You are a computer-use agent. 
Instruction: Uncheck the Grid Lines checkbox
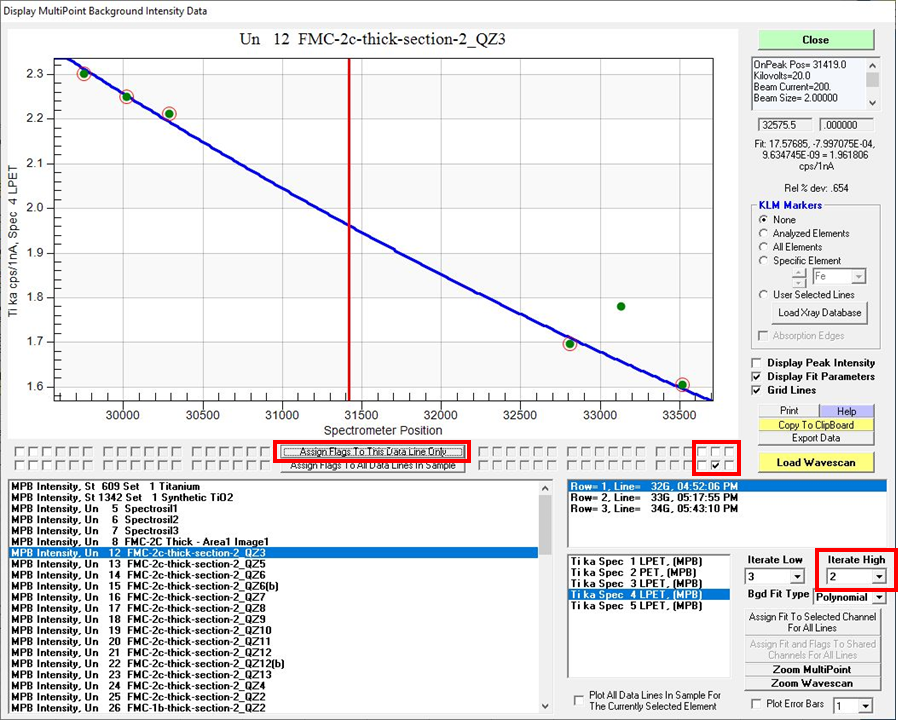click(757, 391)
